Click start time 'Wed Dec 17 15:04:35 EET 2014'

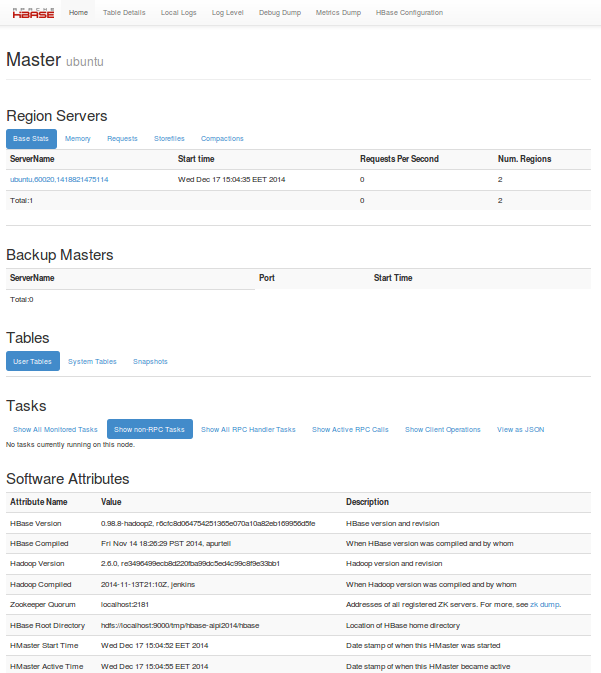click(x=231, y=179)
